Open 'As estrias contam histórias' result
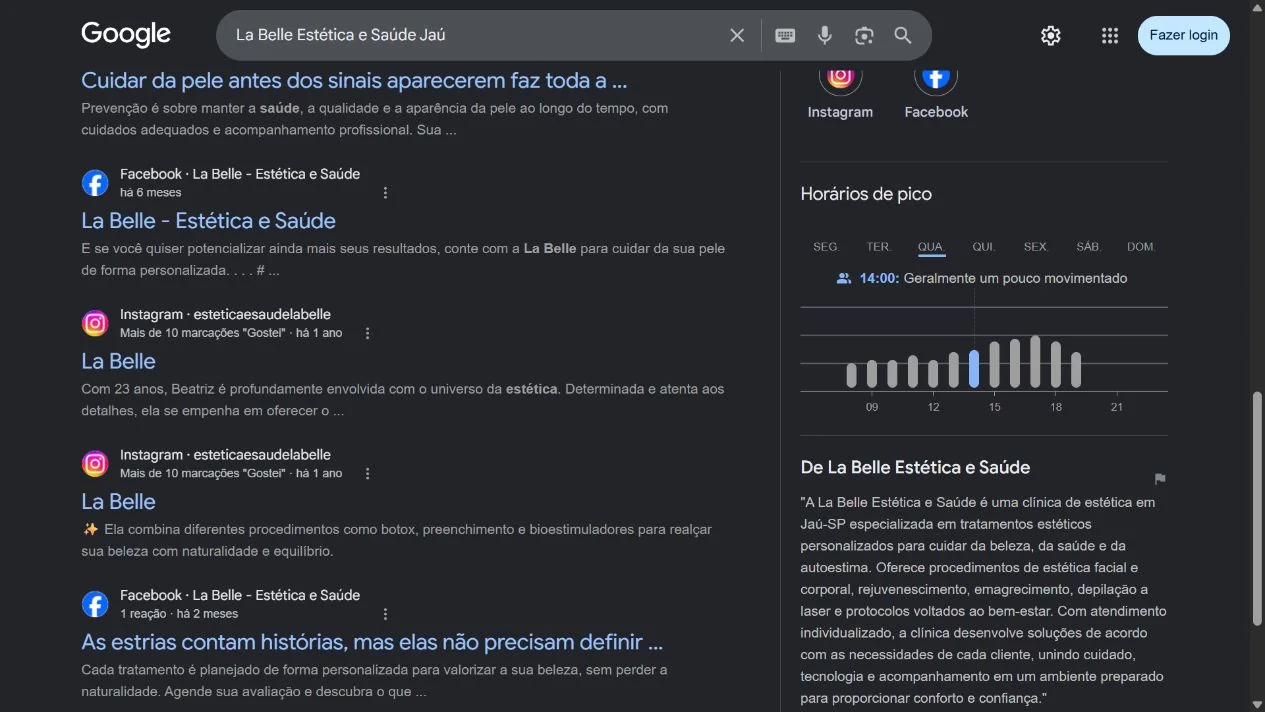Viewport: 1265px width, 712px height. click(372, 642)
